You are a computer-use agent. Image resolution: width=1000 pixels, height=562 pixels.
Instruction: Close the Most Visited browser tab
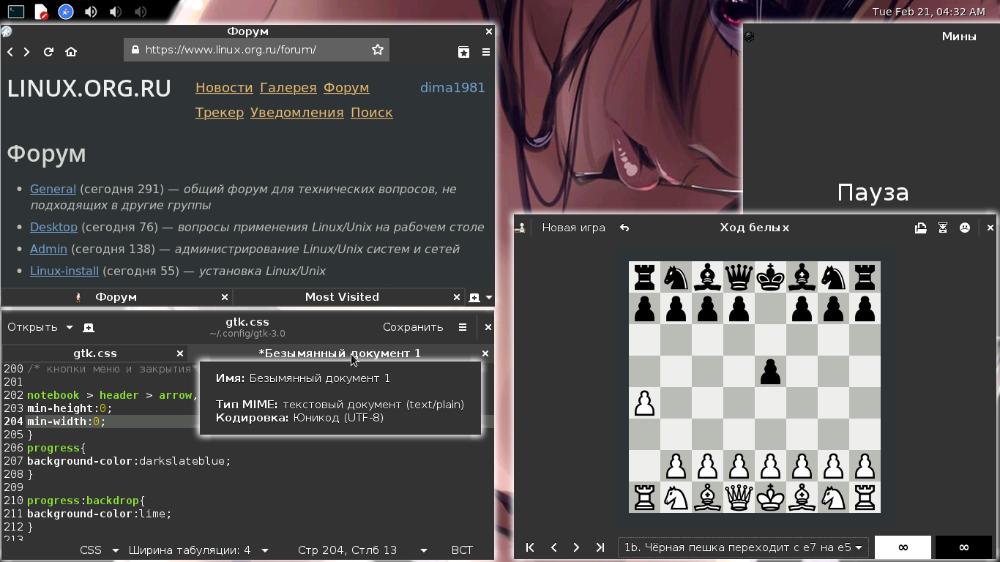(x=457, y=297)
